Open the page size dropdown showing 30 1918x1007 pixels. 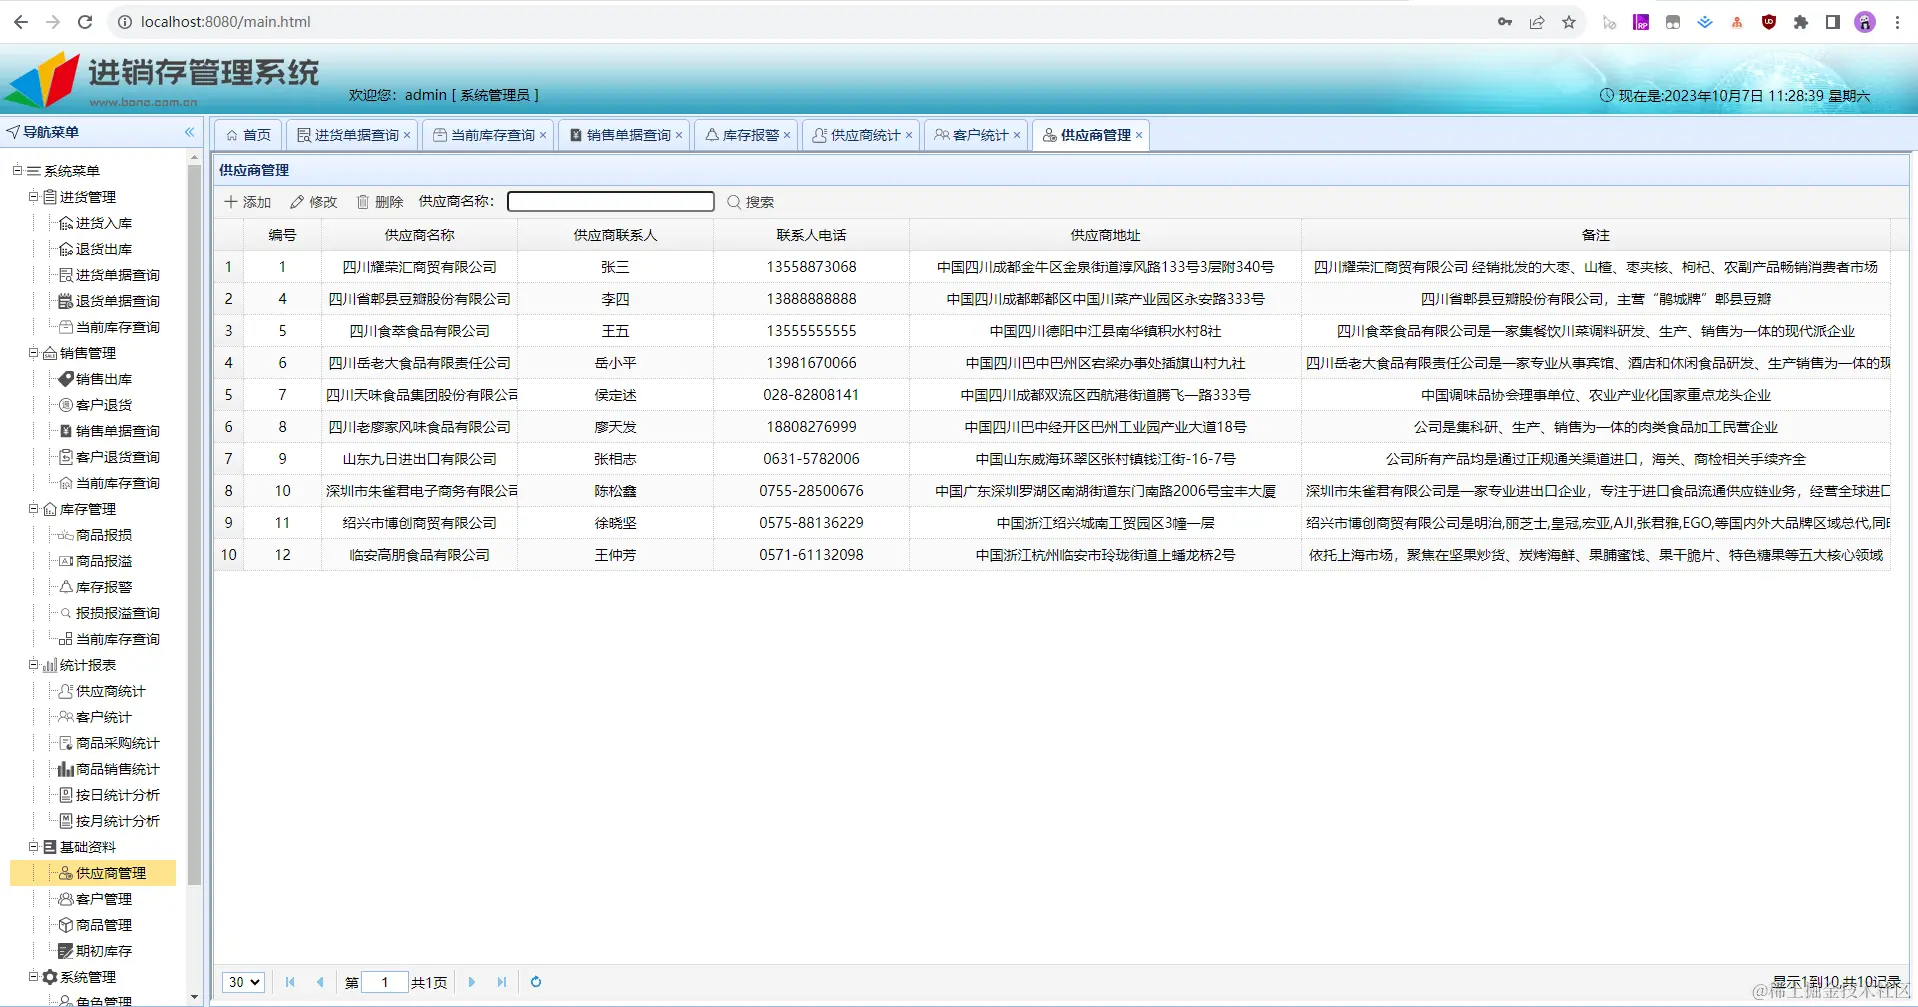click(x=243, y=982)
